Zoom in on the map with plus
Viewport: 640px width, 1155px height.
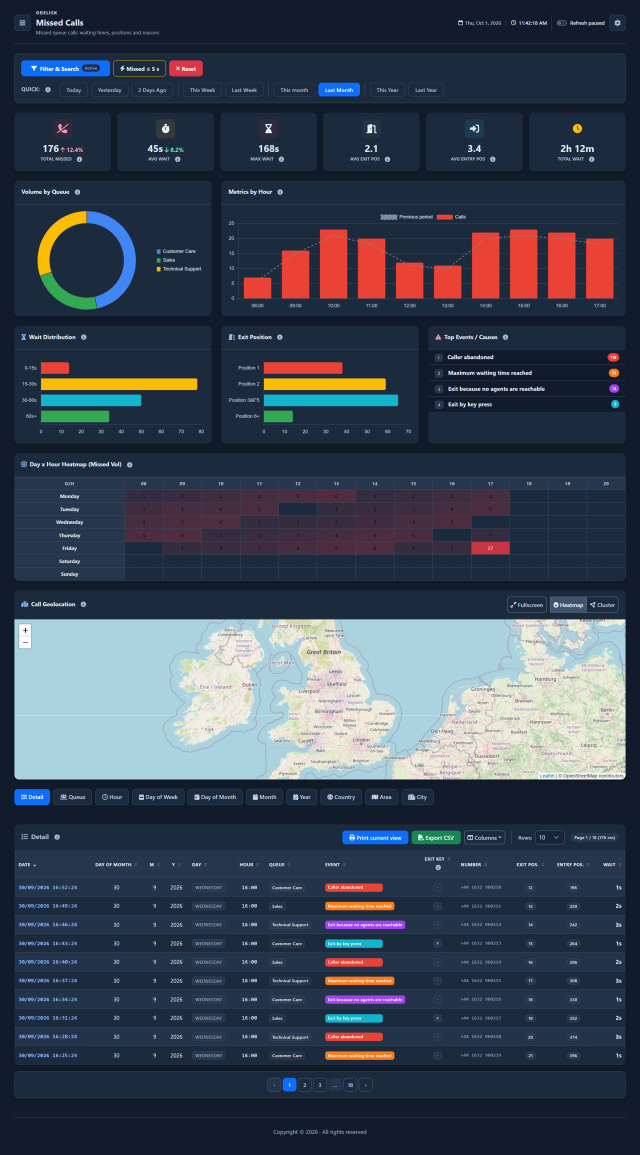pyautogui.click(x=25, y=631)
